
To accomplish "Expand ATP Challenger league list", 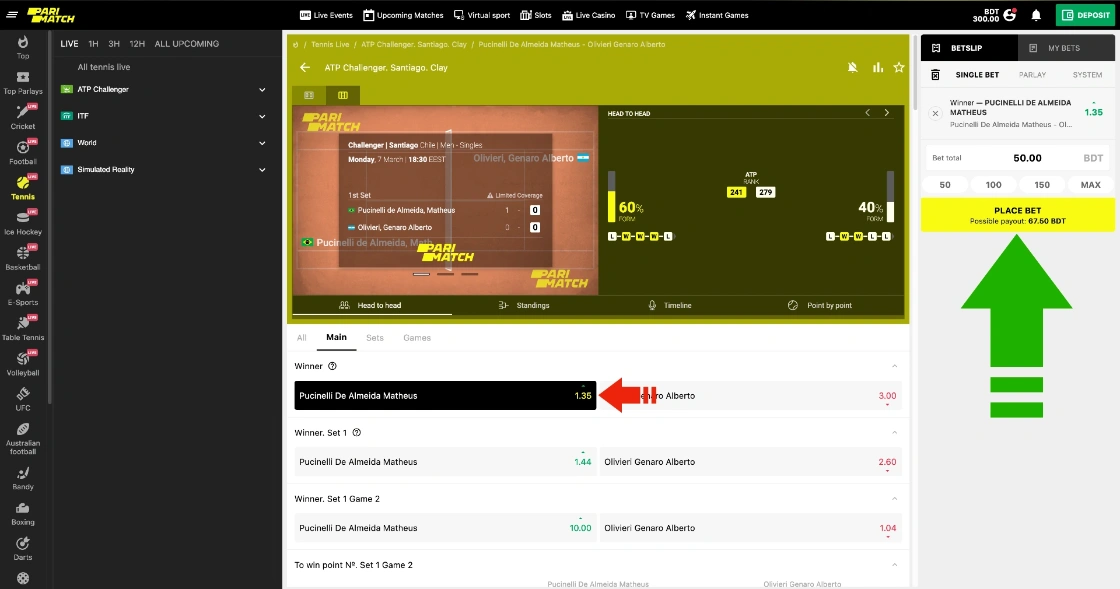I will 262,90.
